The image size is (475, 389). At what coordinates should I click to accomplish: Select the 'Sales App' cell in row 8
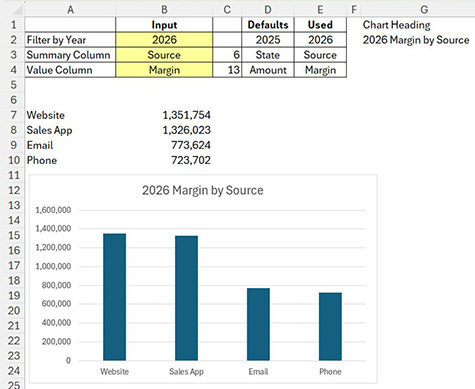tap(70, 130)
